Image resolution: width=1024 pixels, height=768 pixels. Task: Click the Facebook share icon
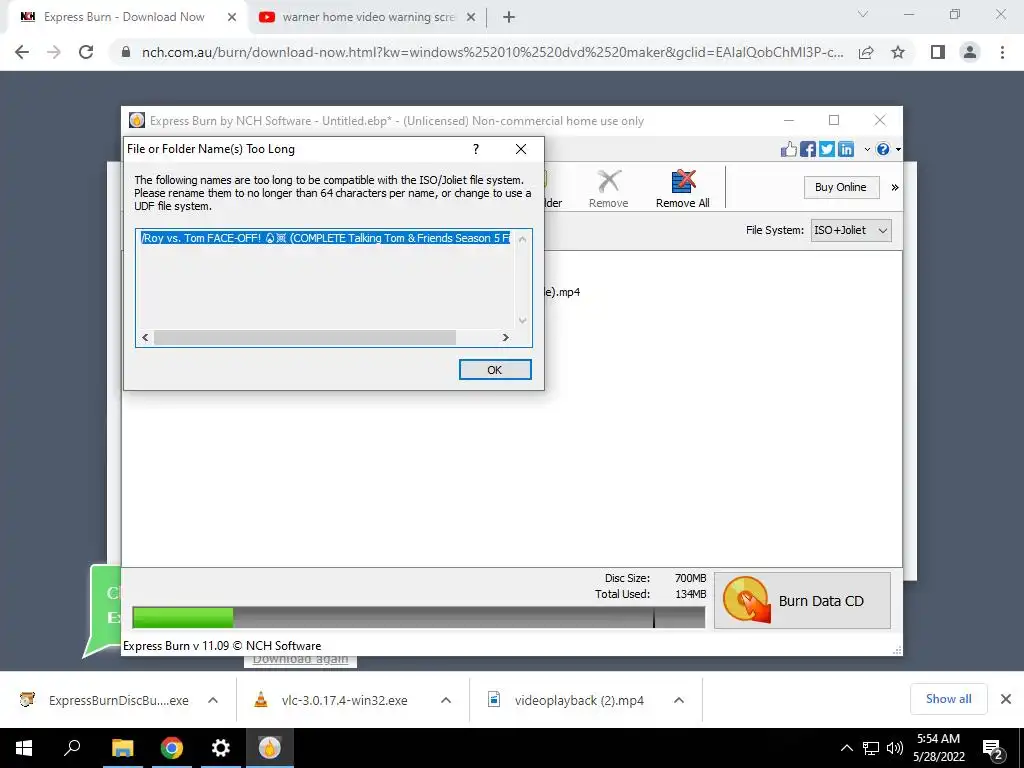[808, 150]
